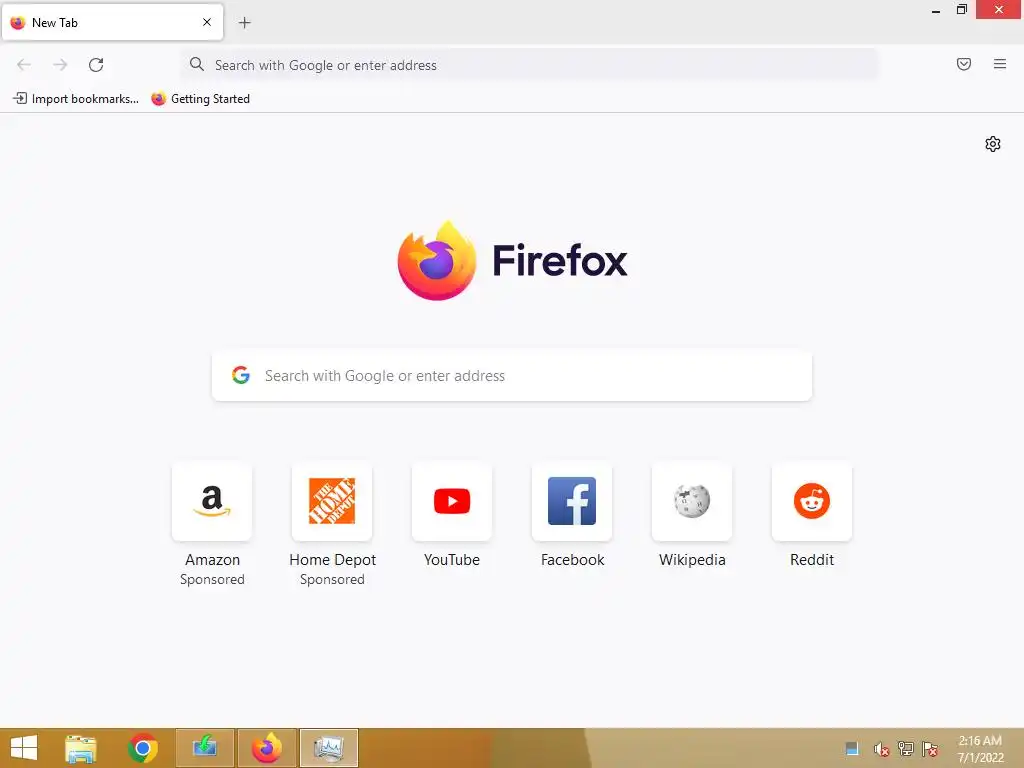Open the Amazon sponsored shortcut tile
Viewport: 1024px width, 768px height.
[212, 502]
